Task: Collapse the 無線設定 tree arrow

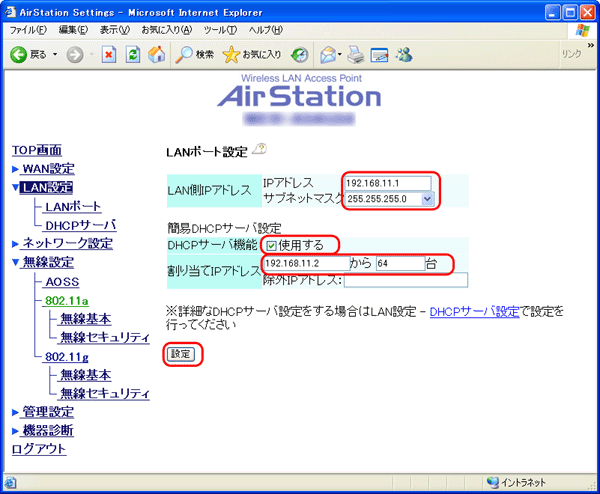Action: tap(15, 262)
